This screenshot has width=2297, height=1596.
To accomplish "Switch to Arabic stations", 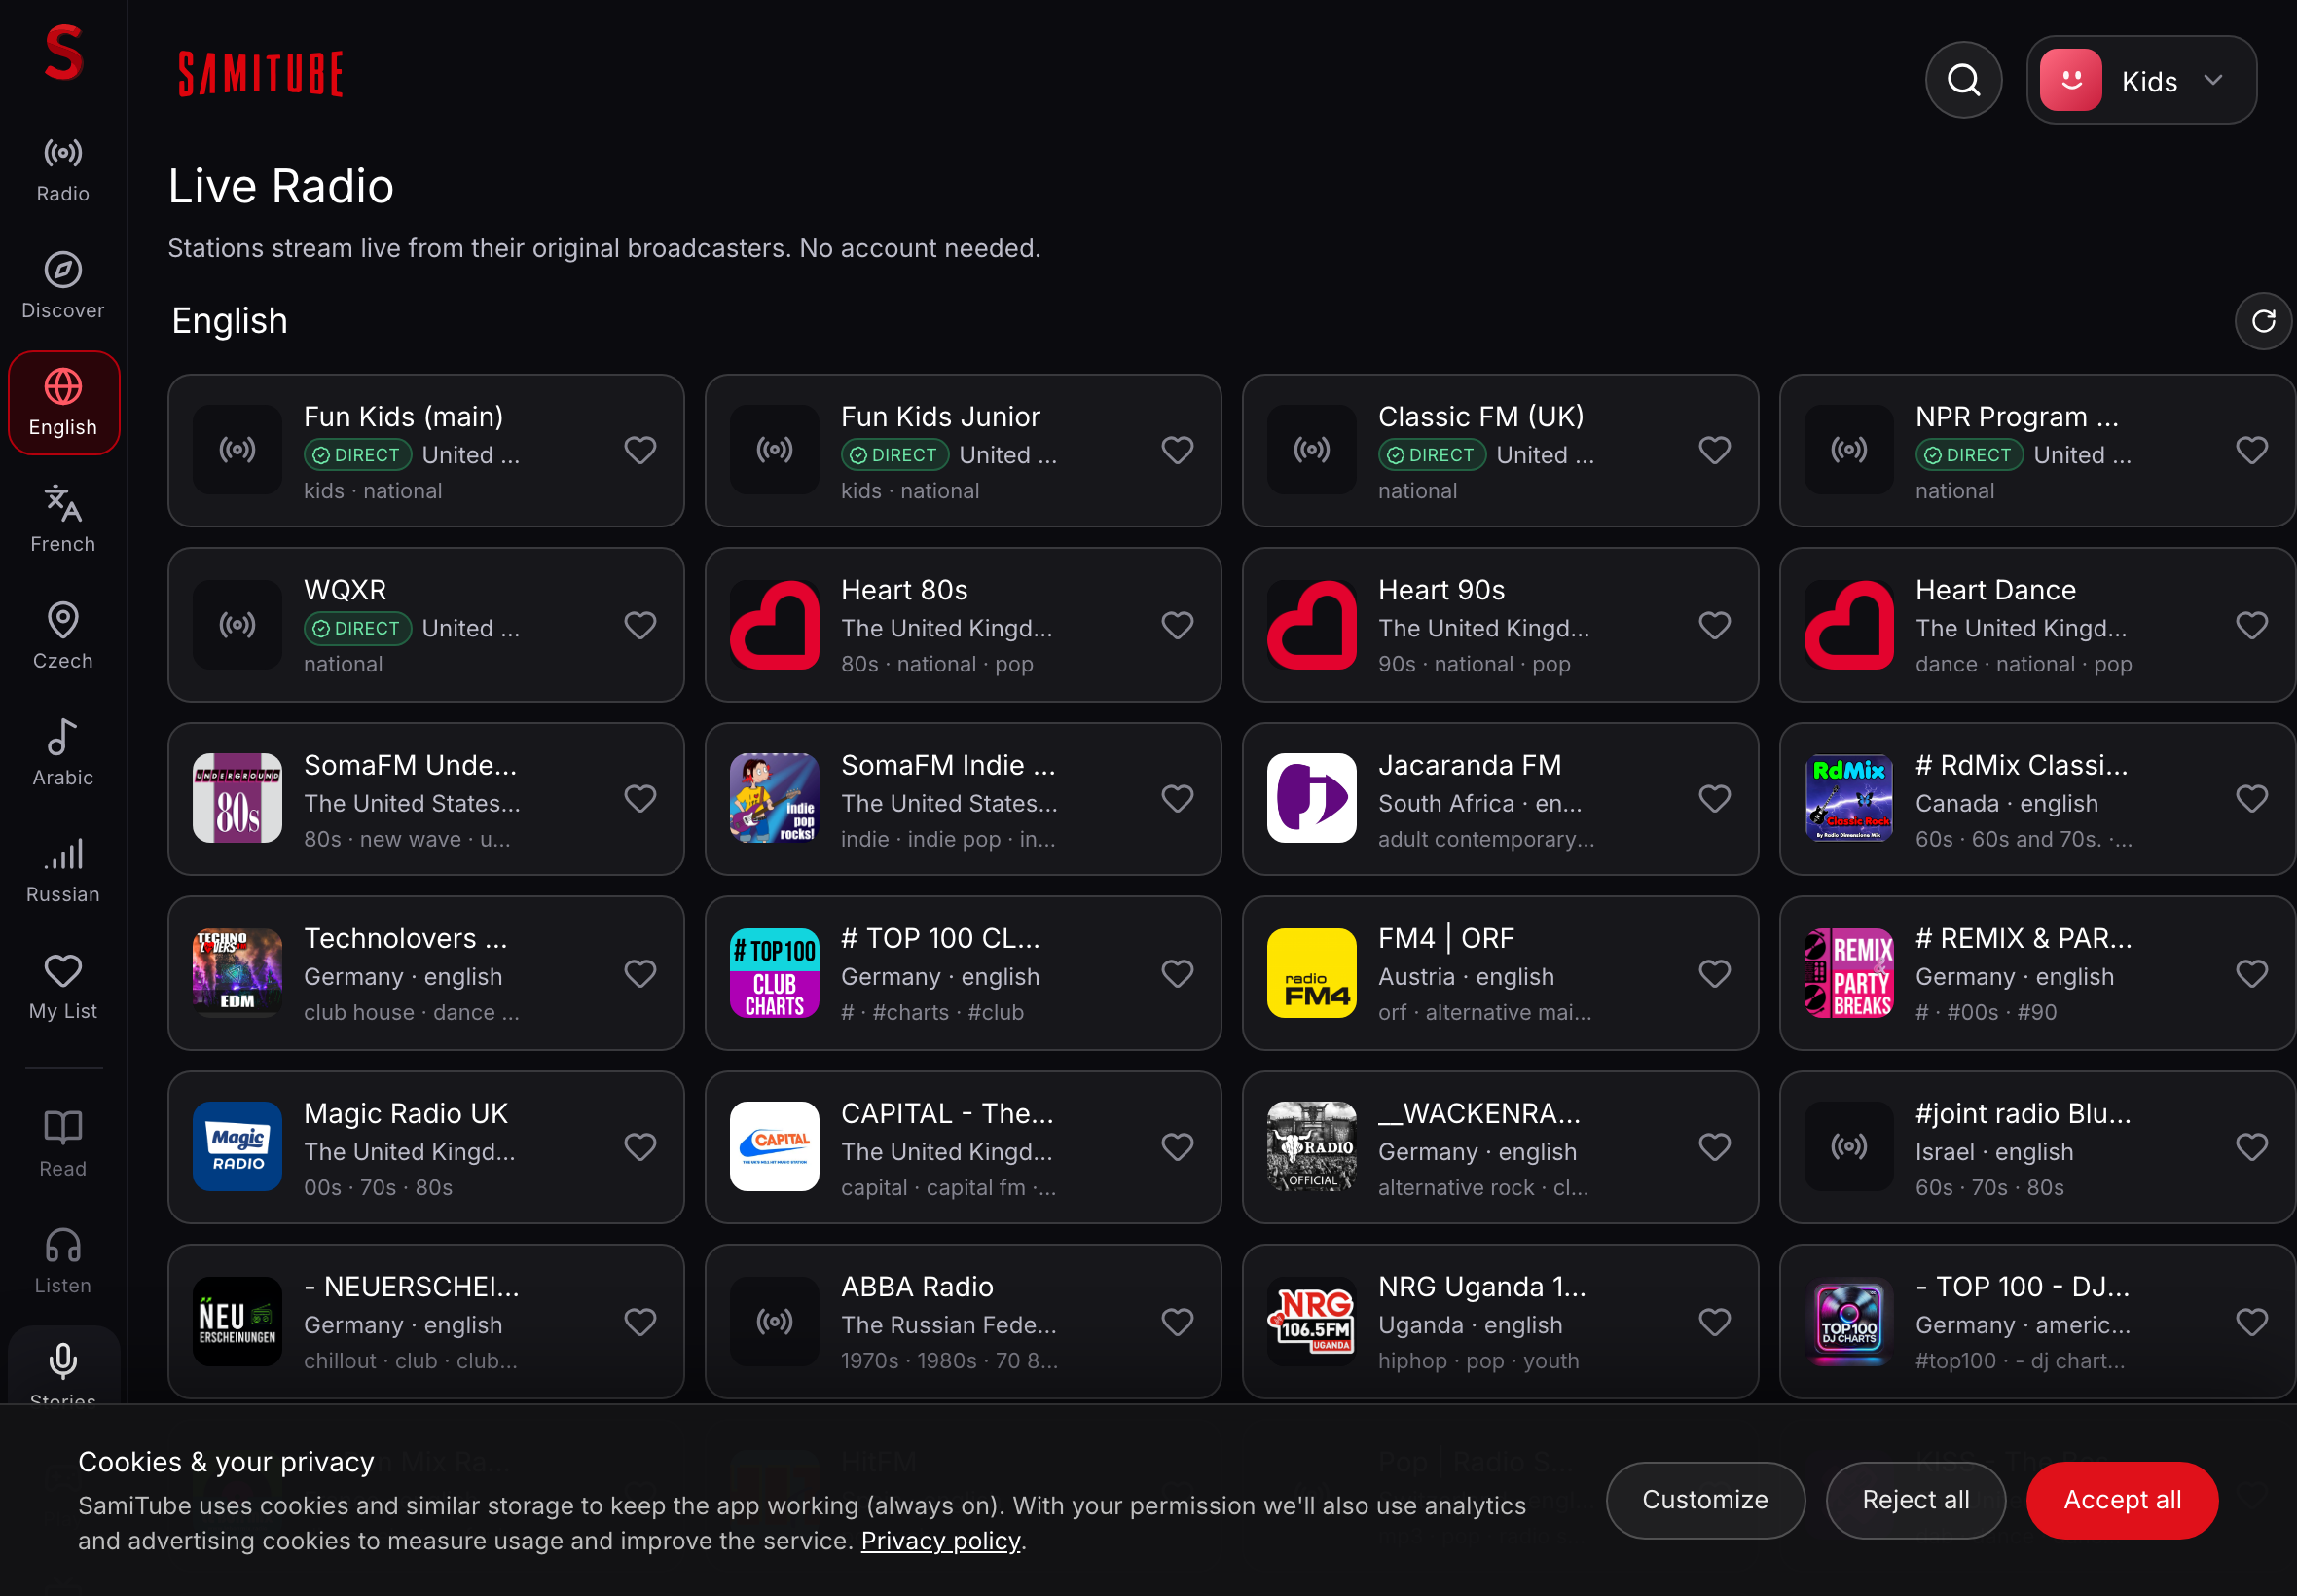I will [x=63, y=754].
